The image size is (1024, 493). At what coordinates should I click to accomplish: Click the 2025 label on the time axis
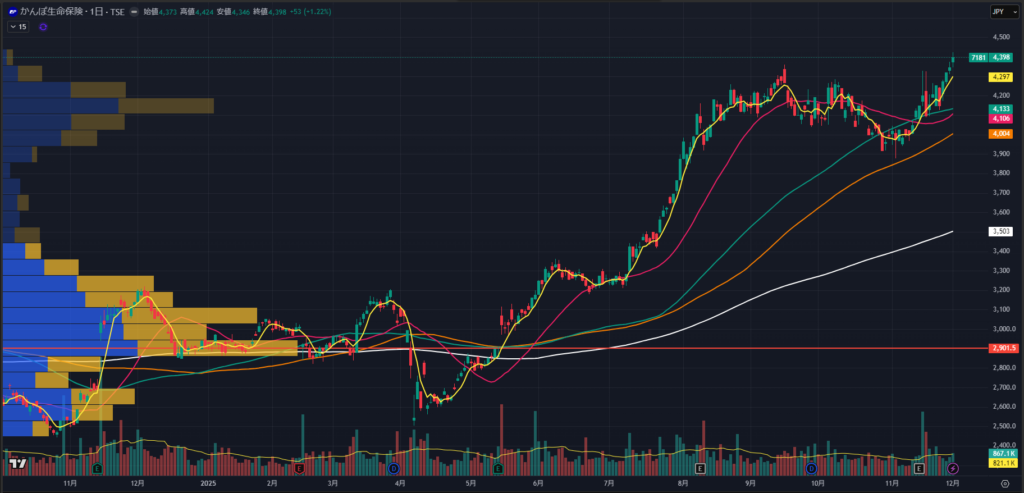208,482
